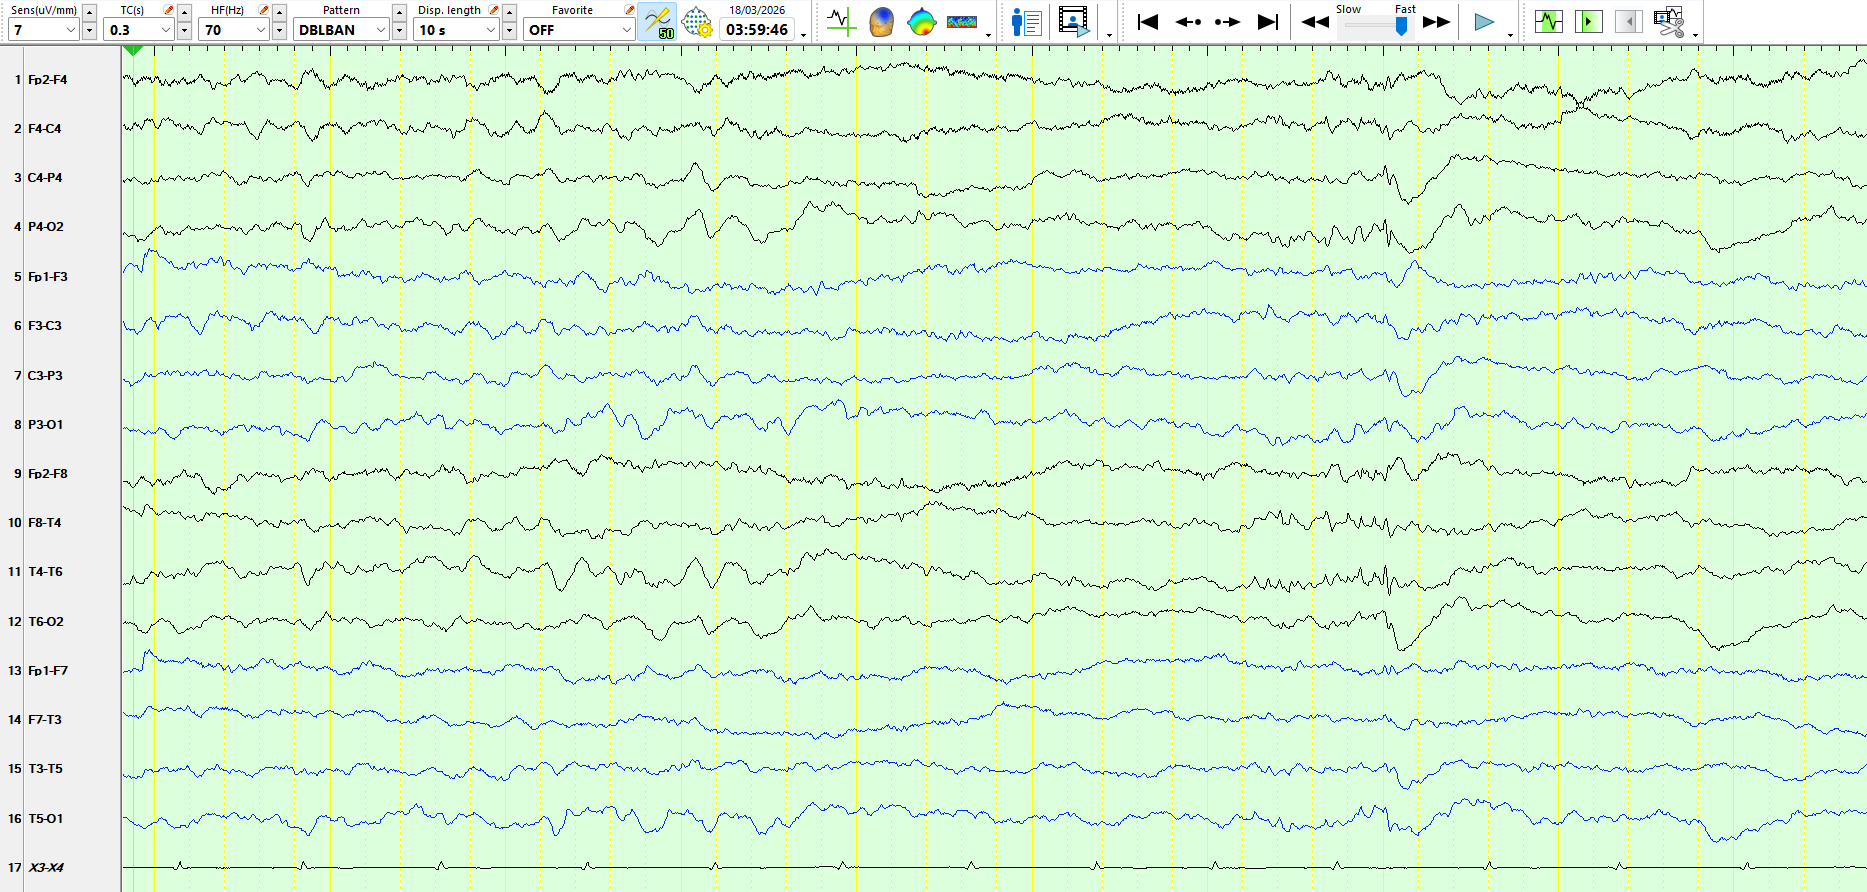
Task: Open the Sens(uV/mm) dropdown
Action: (x=43, y=30)
